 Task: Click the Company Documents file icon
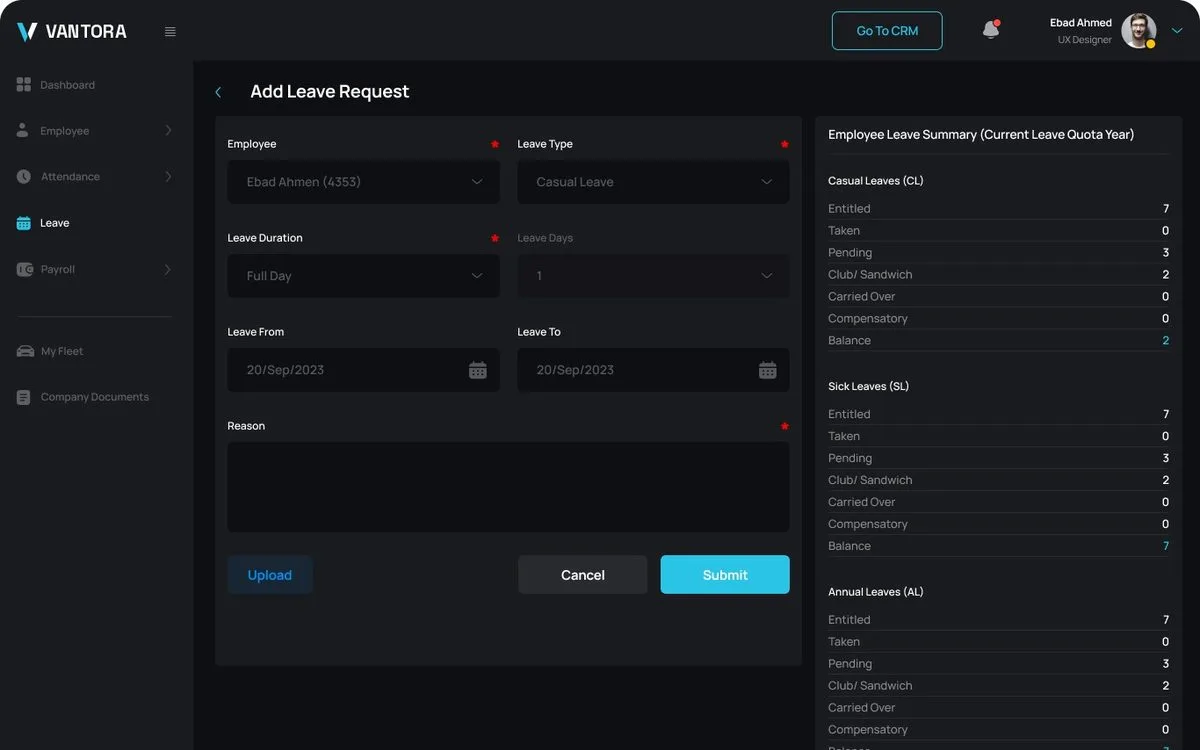coord(24,397)
